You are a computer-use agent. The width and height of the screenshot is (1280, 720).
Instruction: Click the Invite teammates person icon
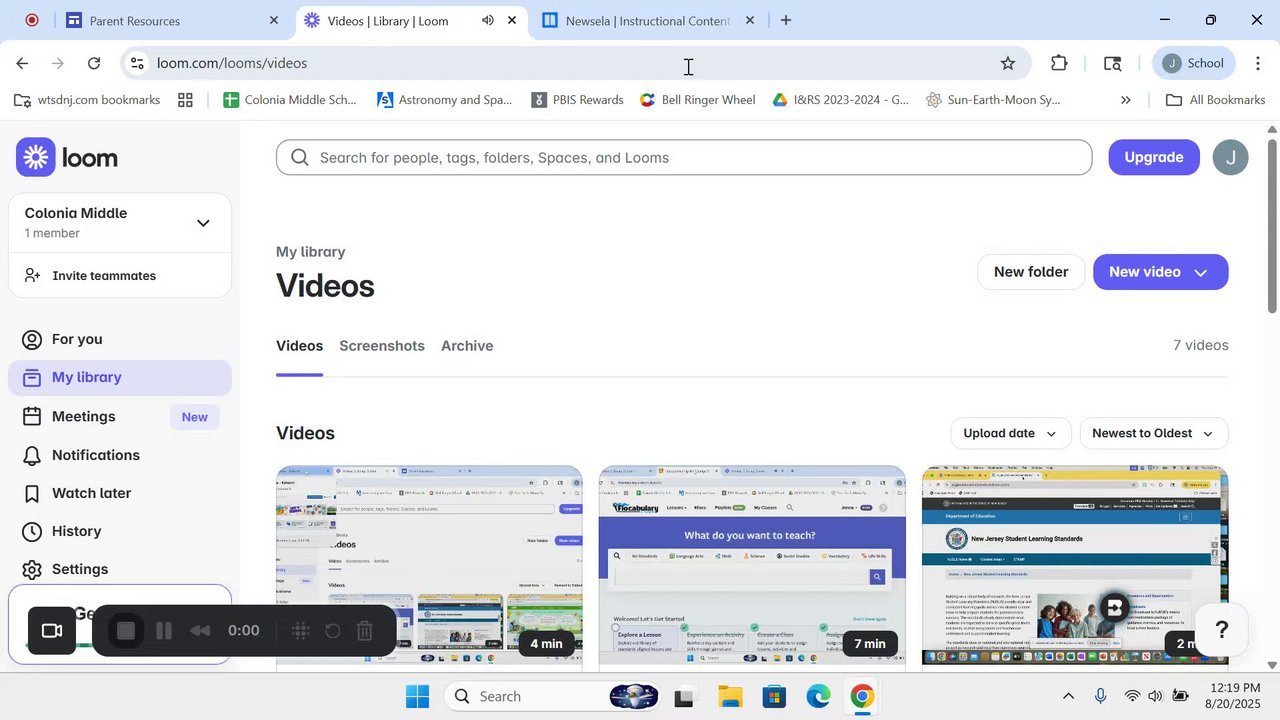(32, 275)
